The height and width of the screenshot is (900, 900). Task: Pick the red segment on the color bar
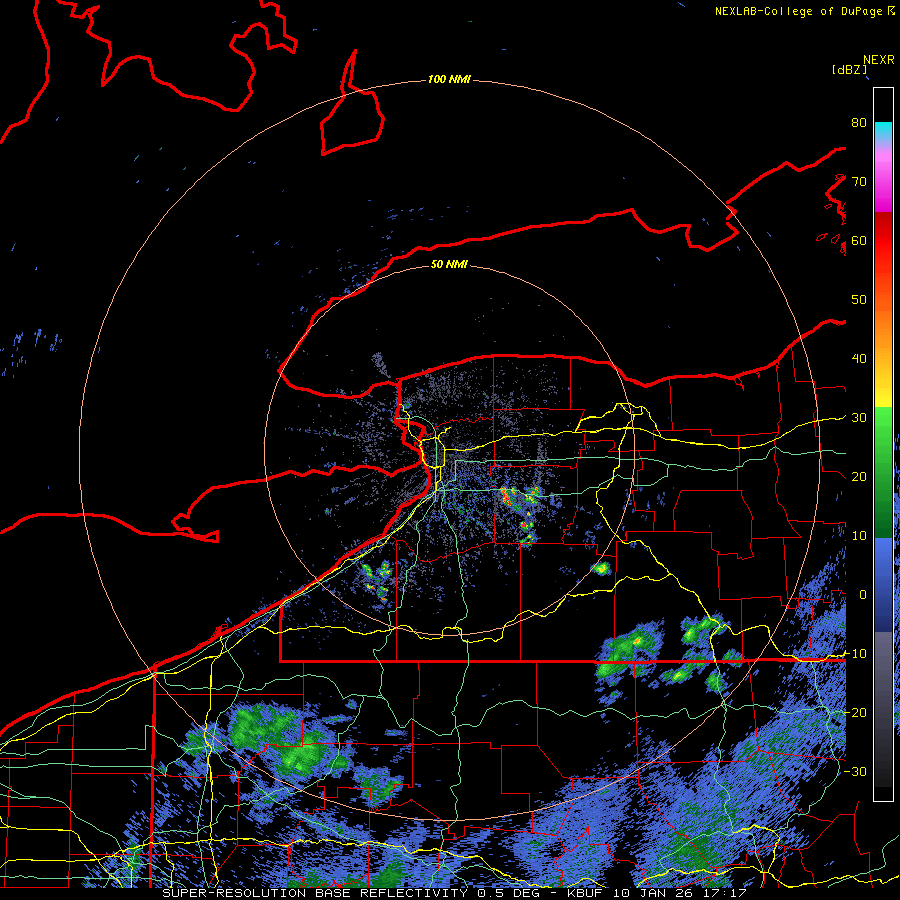tap(883, 241)
